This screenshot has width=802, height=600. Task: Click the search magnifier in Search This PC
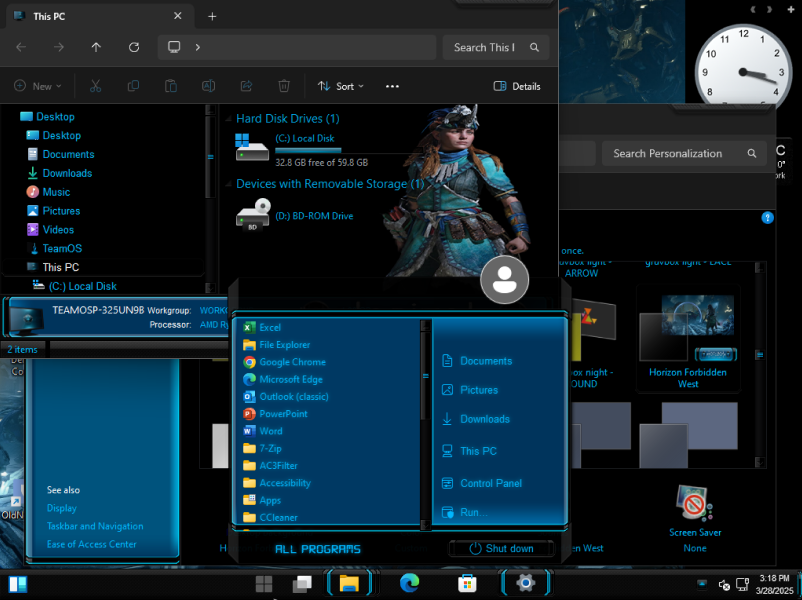click(534, 48)
